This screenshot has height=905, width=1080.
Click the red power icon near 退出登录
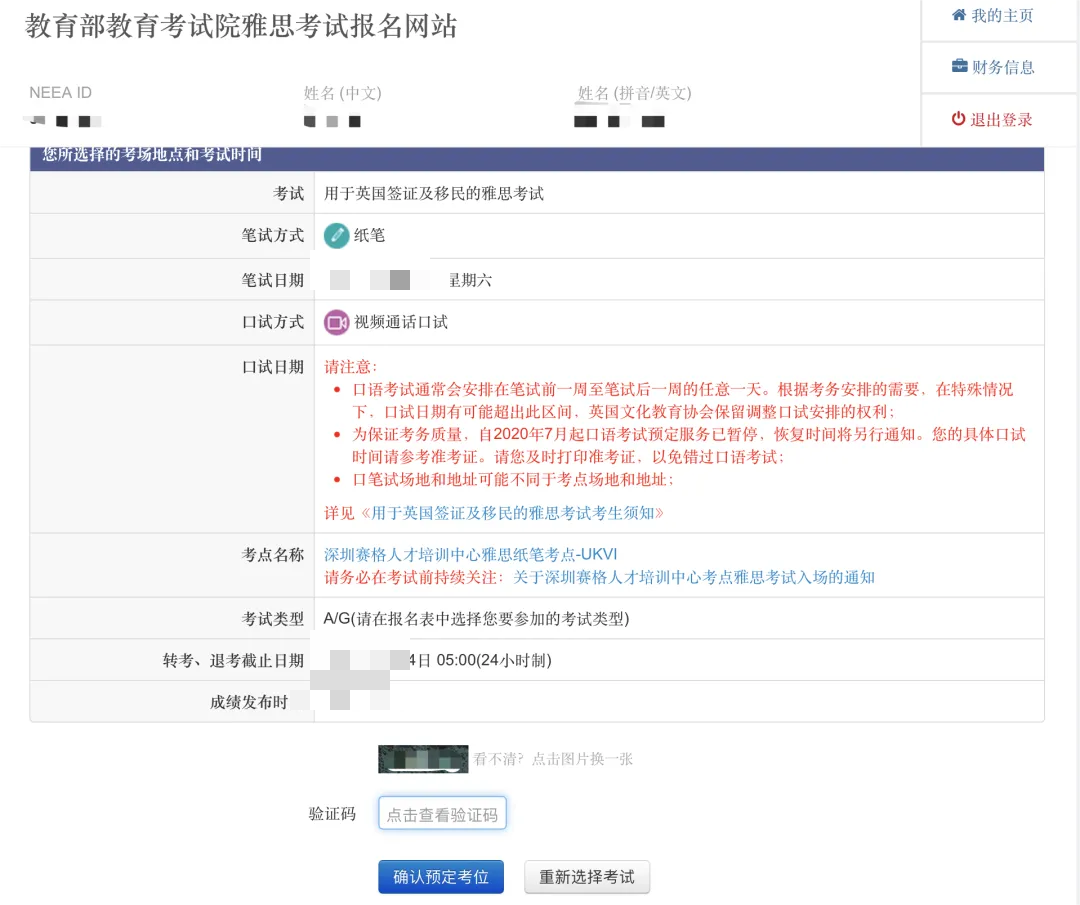pyautogui.click(x=960, y=120)
